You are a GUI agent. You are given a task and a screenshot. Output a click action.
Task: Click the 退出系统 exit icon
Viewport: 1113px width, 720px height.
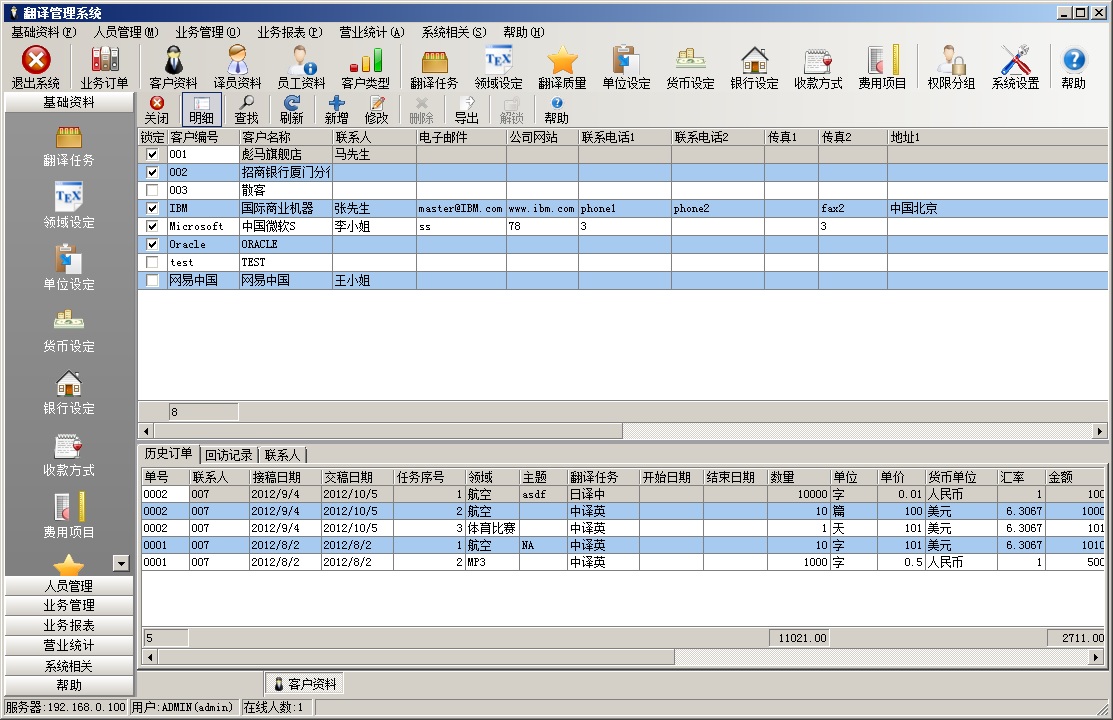[x=36, y=62]
